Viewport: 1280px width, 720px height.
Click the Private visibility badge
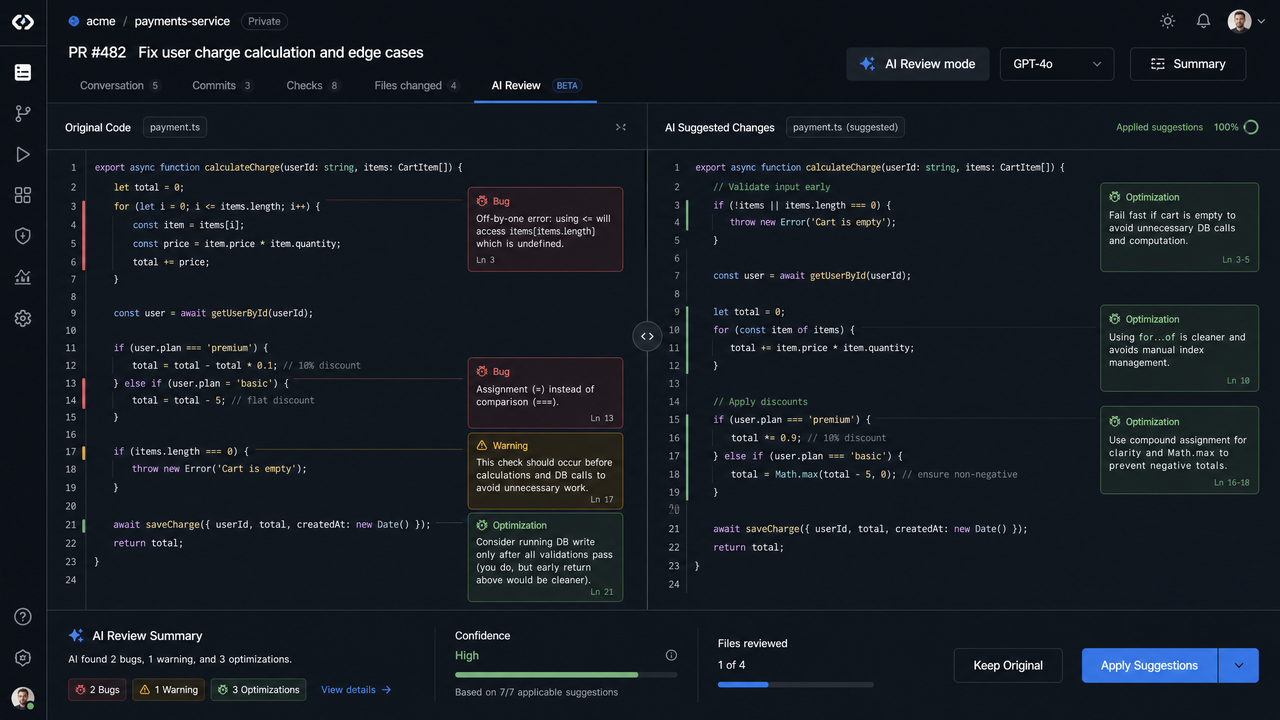pos(264,21)
